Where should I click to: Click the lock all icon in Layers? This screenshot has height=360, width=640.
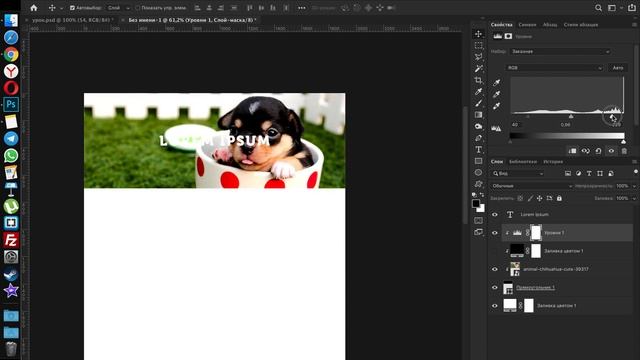559,198
